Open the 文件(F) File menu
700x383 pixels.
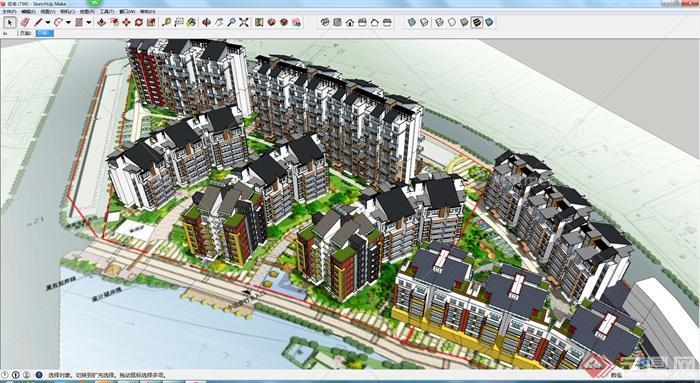pos(9,11)
